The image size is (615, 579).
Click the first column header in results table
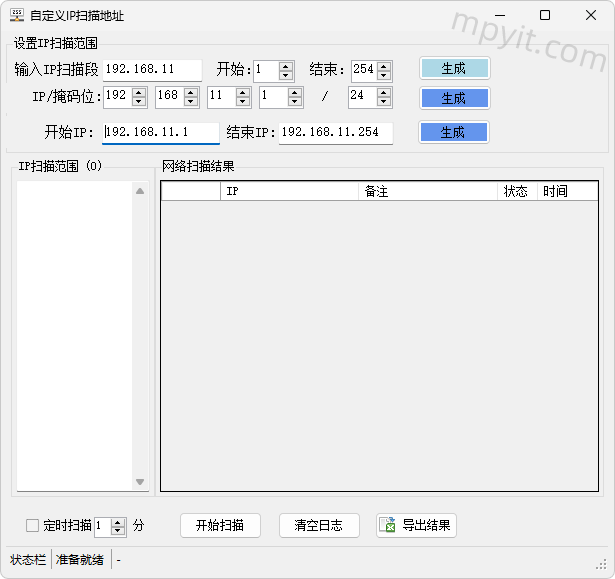[191, 191]
